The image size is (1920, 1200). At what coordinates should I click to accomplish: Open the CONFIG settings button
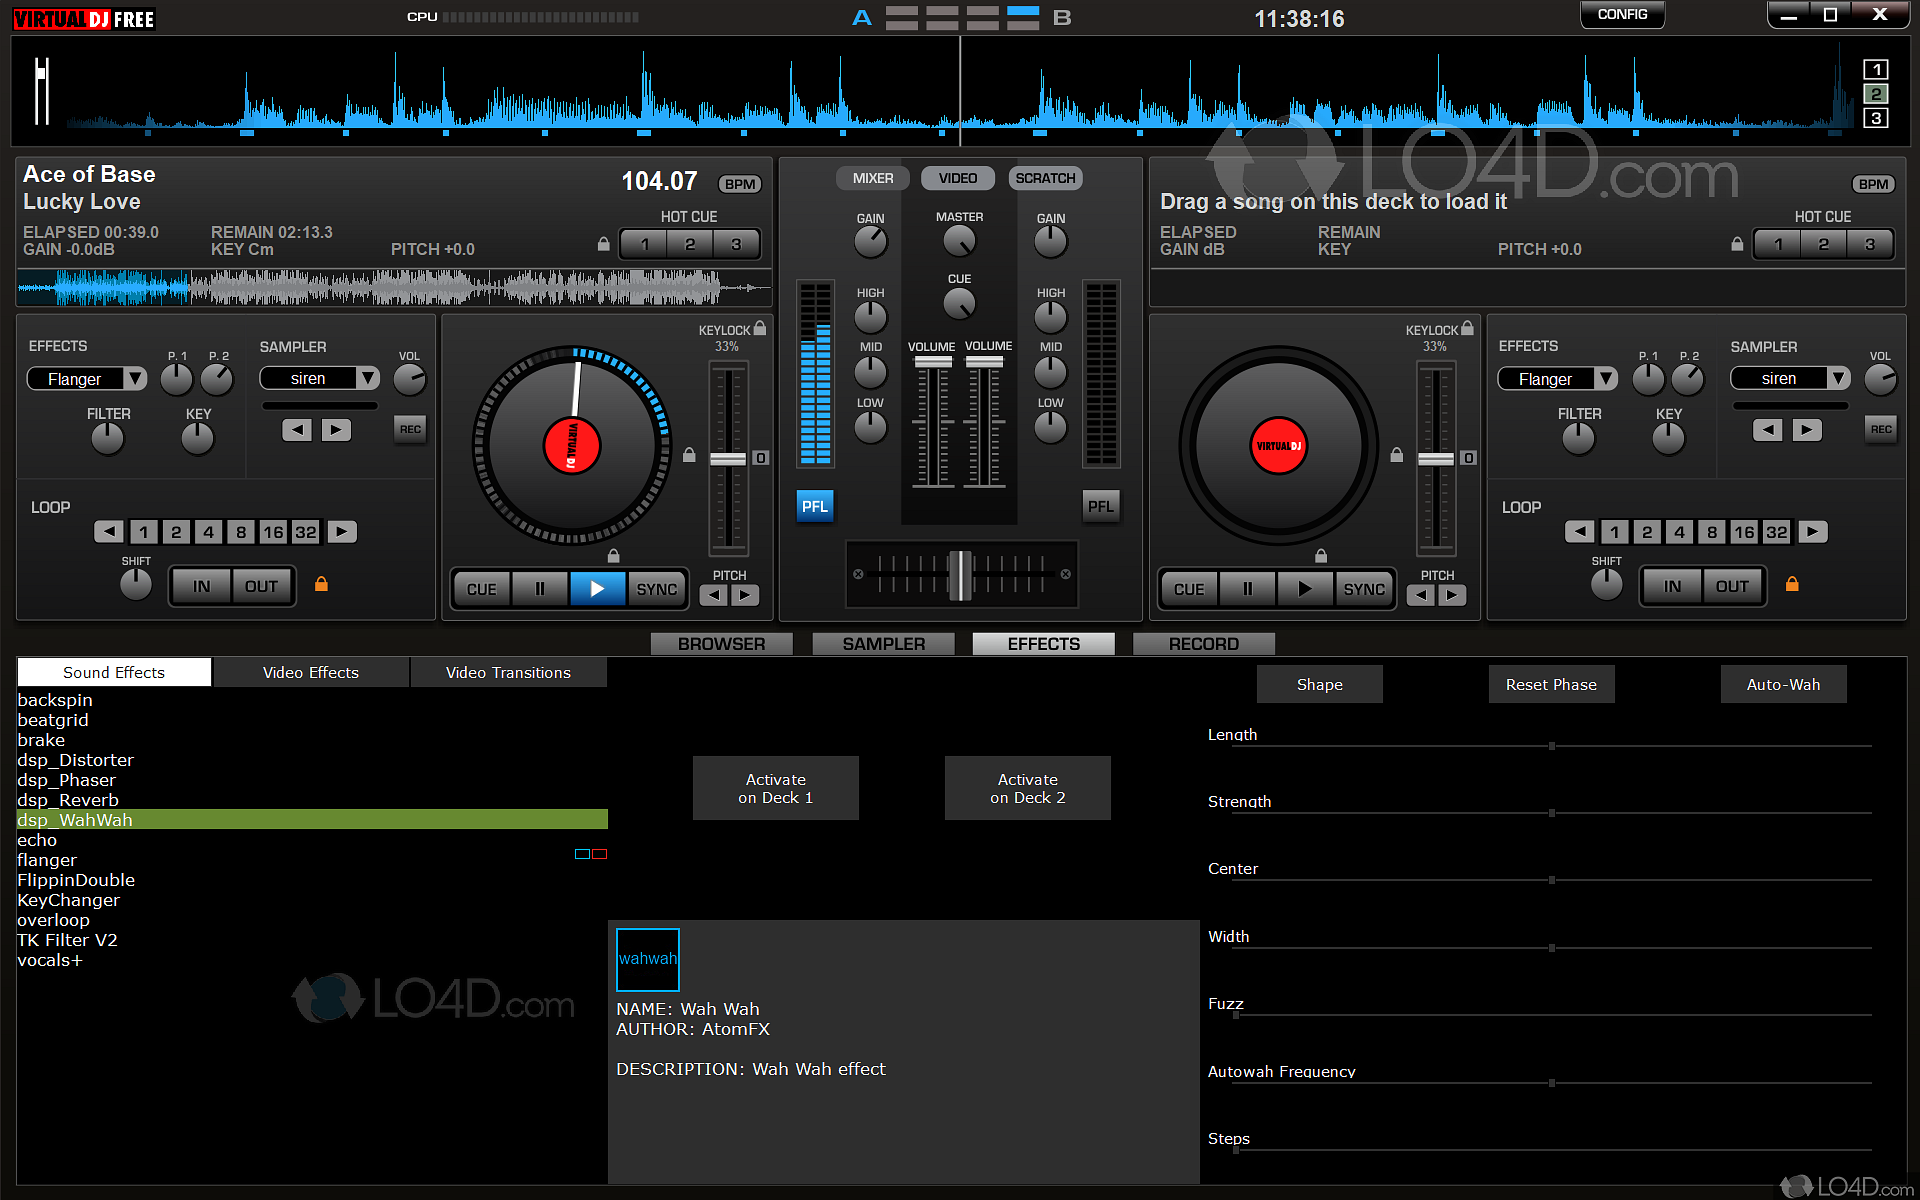click(x=1621, y=15)
